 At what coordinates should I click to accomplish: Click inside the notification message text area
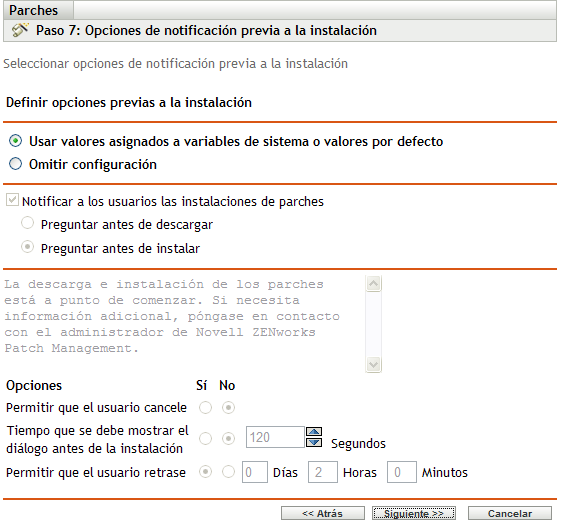tap(184, 324)
